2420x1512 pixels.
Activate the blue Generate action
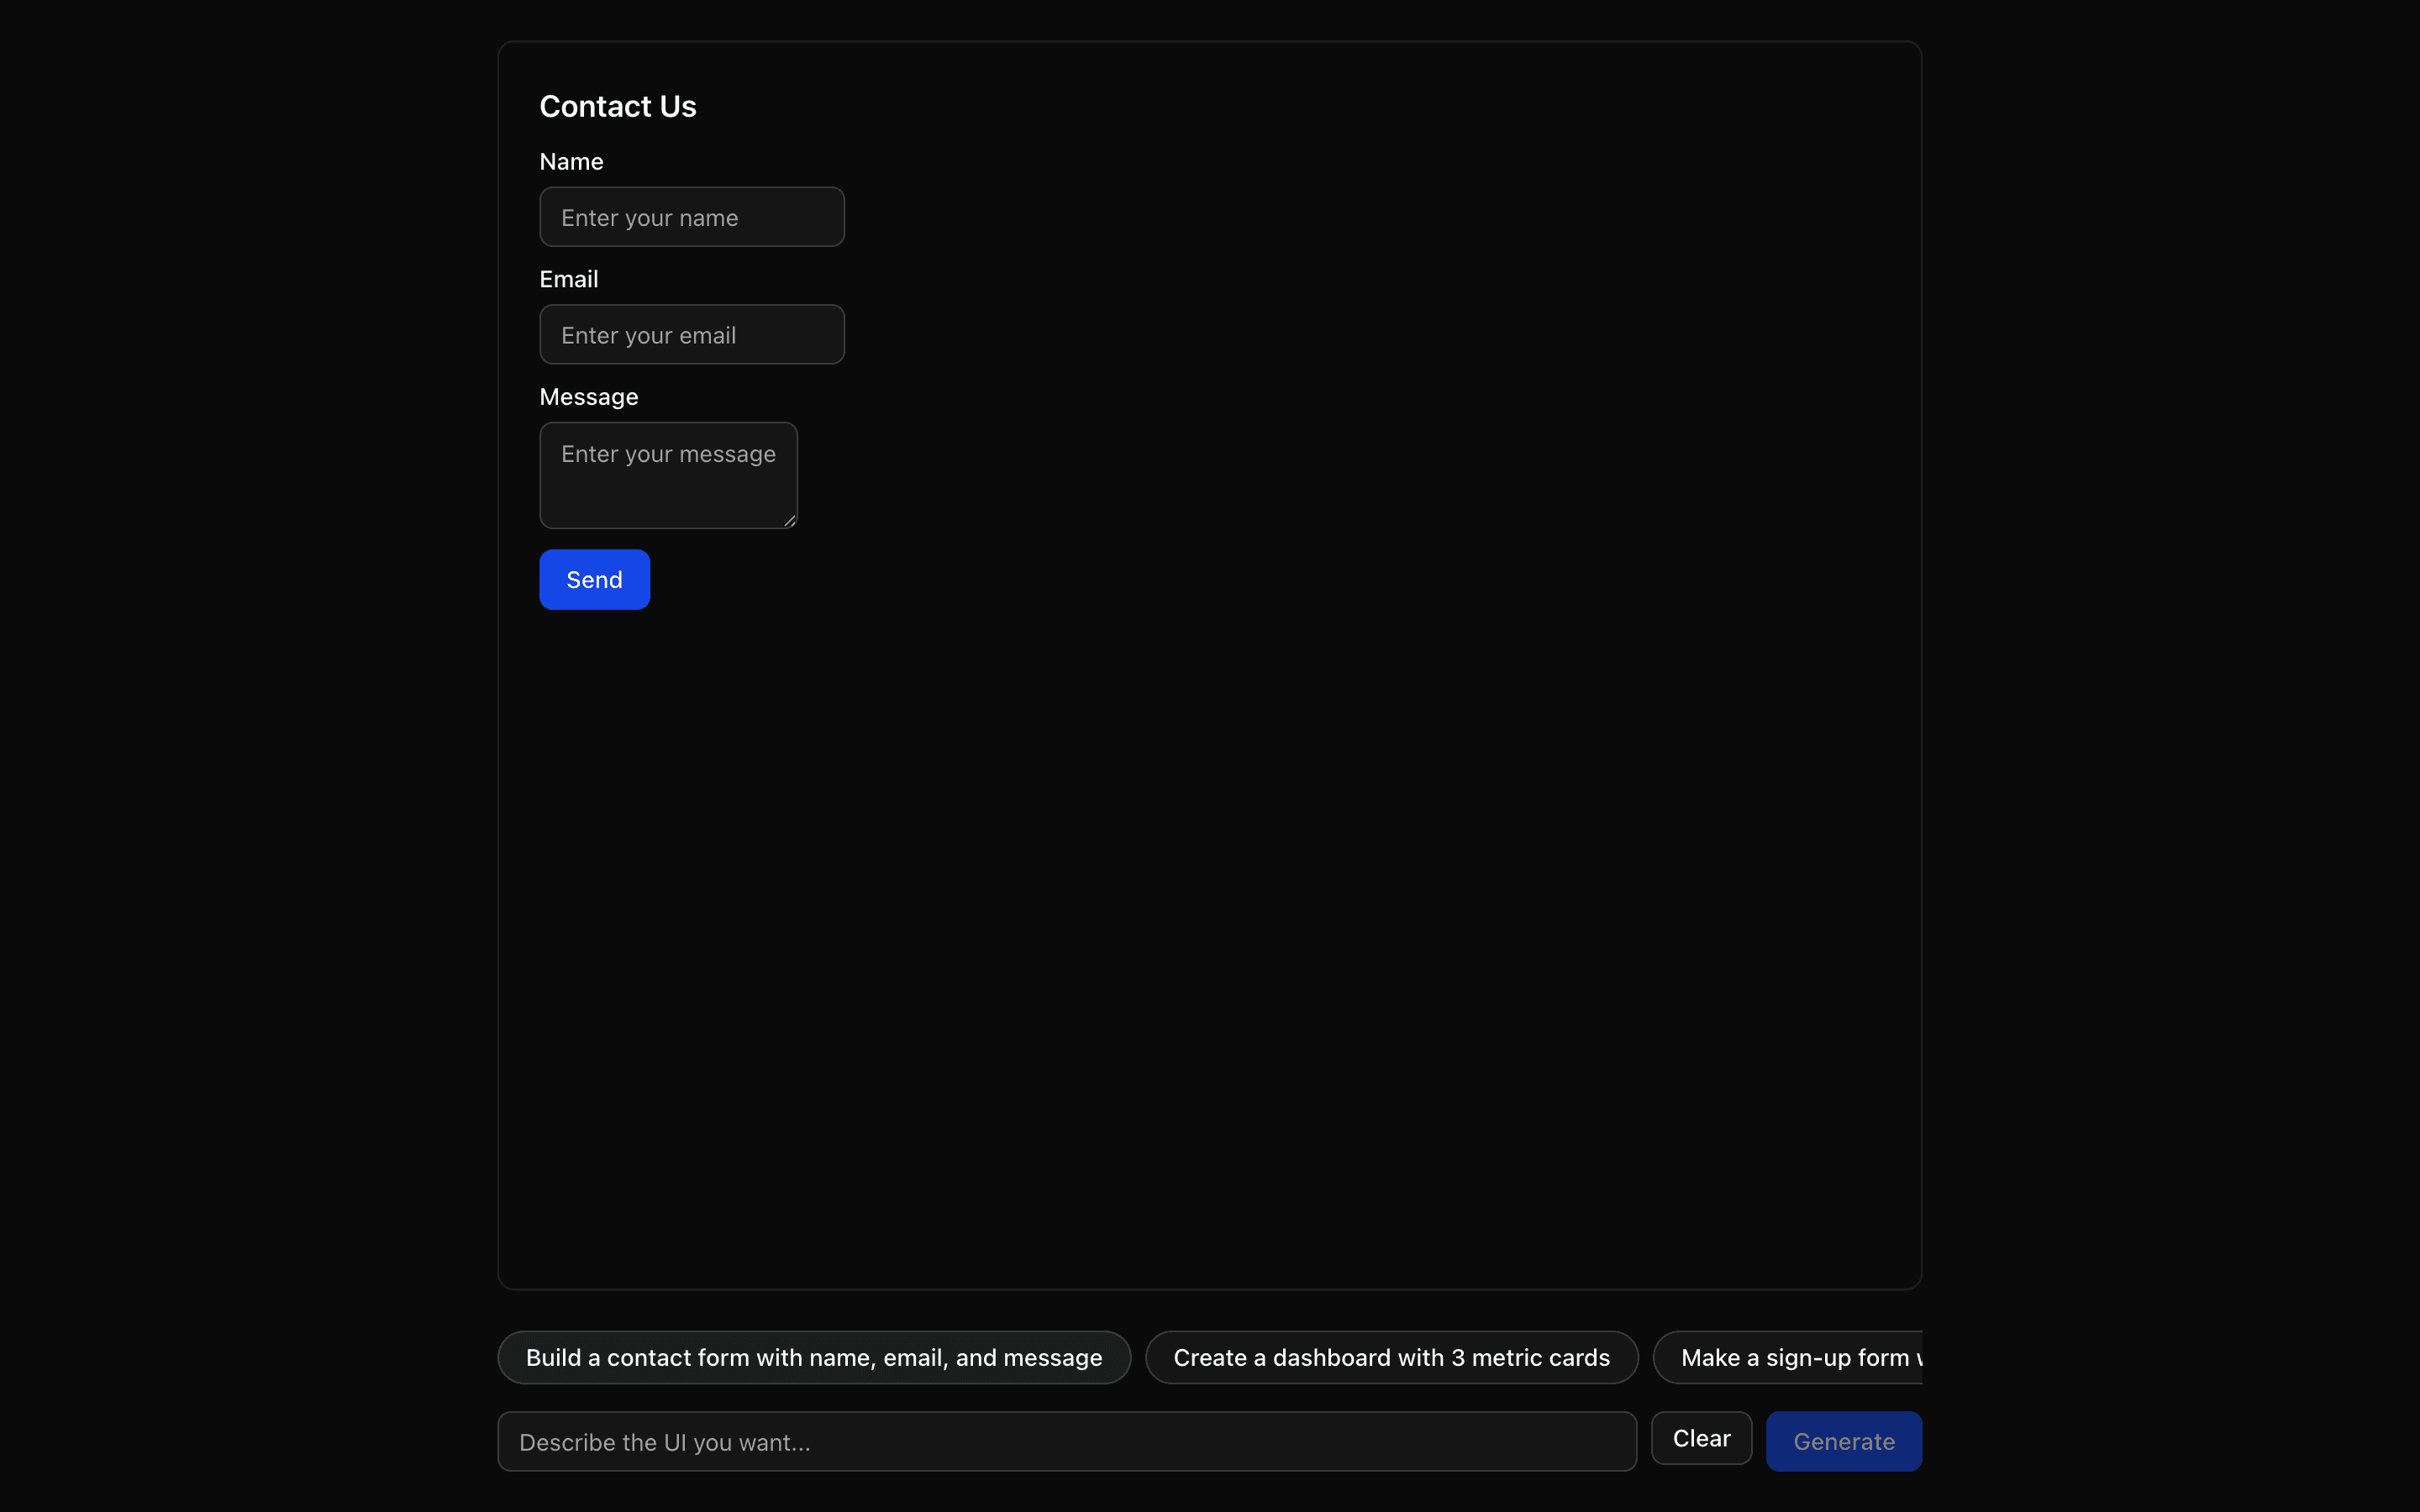pos(1843,1441)
